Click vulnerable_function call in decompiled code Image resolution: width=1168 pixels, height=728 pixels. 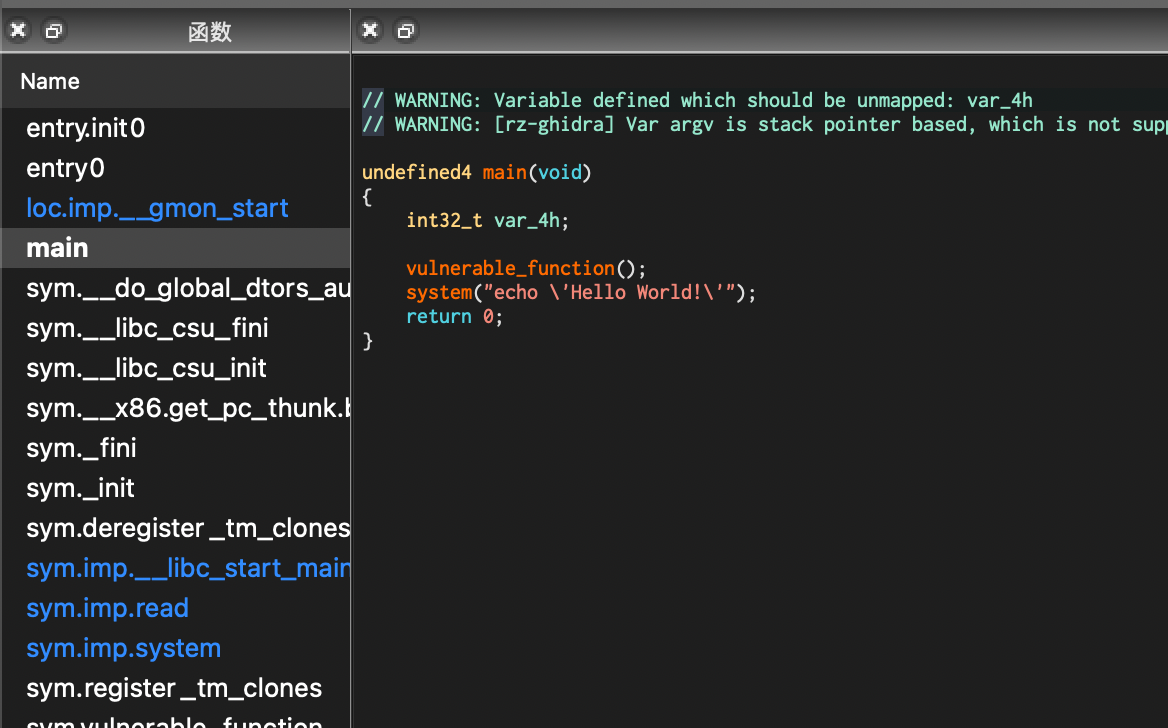coord(510,268)
